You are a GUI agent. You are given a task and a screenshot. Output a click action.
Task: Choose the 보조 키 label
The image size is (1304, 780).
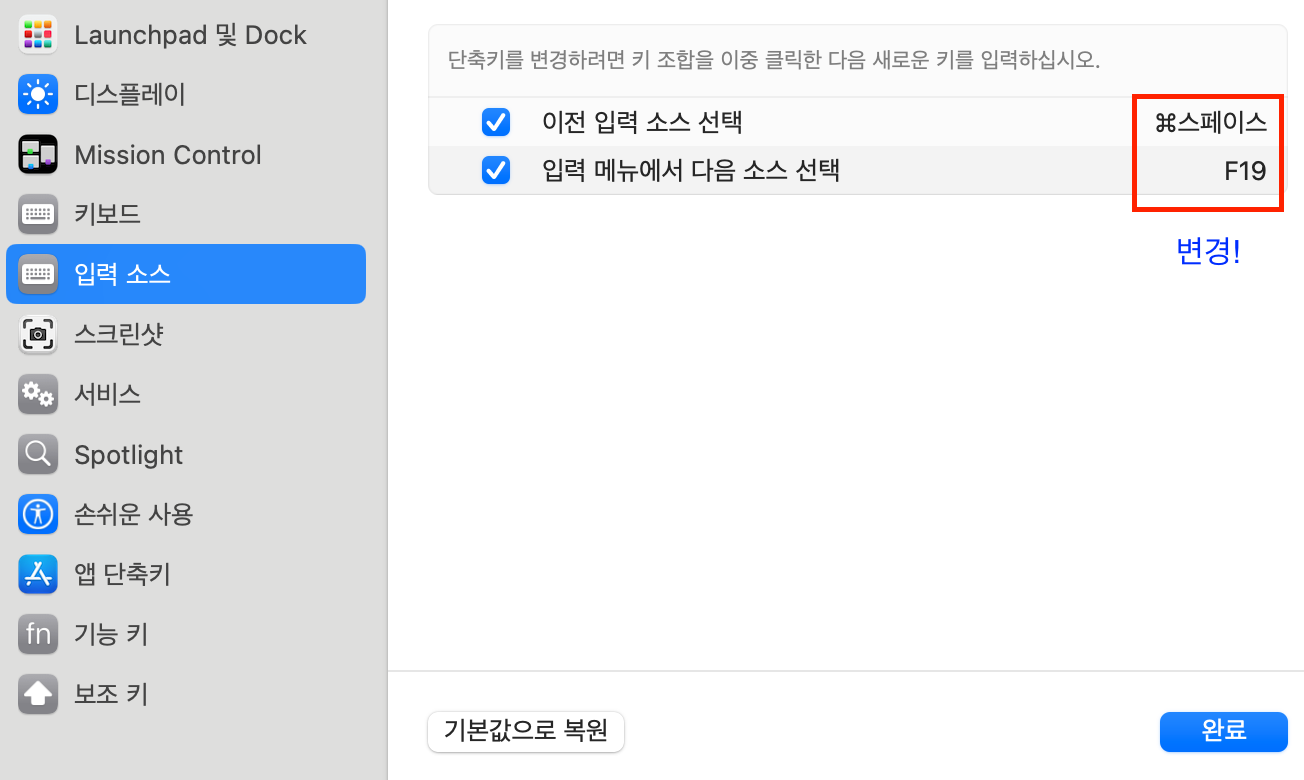coord(111,694)
